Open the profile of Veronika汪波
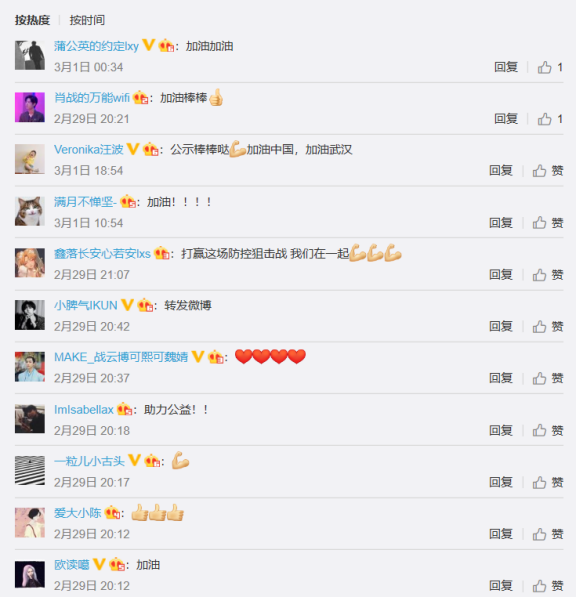This screenshot has width=576, height=598. [x=88, y=150]
